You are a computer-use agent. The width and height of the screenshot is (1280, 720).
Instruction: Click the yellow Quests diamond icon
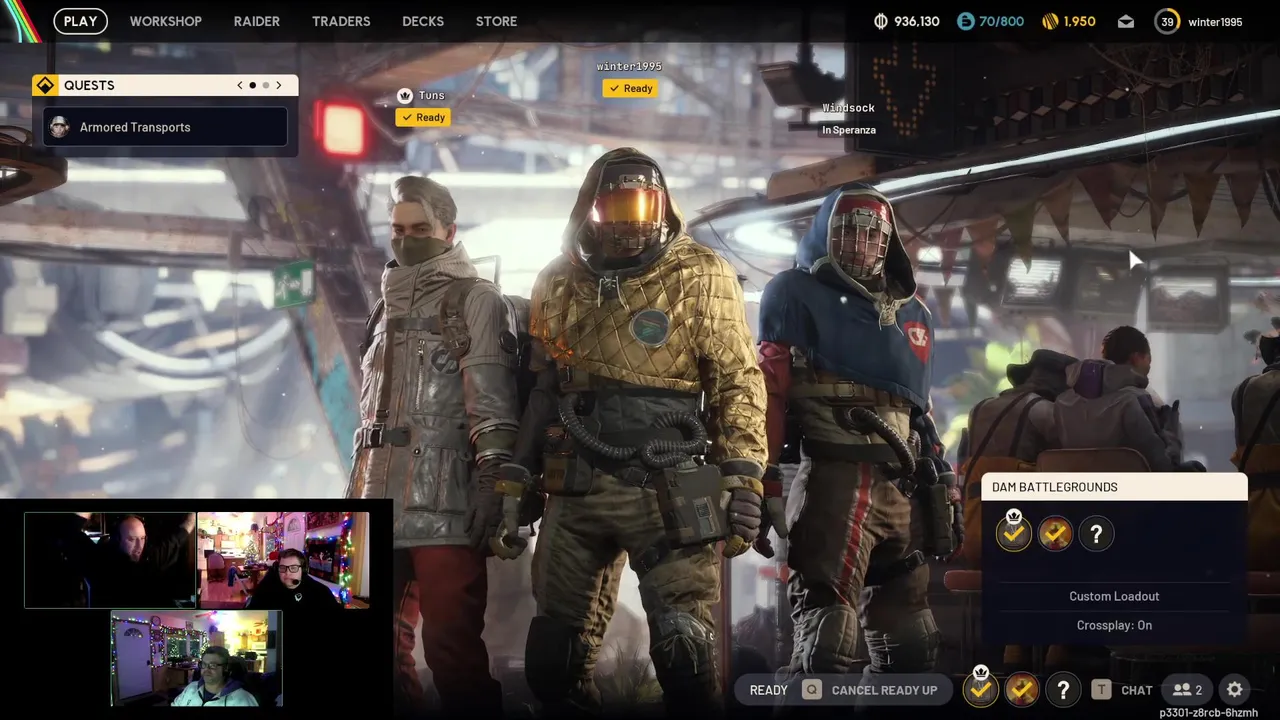(x=45, y=85)
